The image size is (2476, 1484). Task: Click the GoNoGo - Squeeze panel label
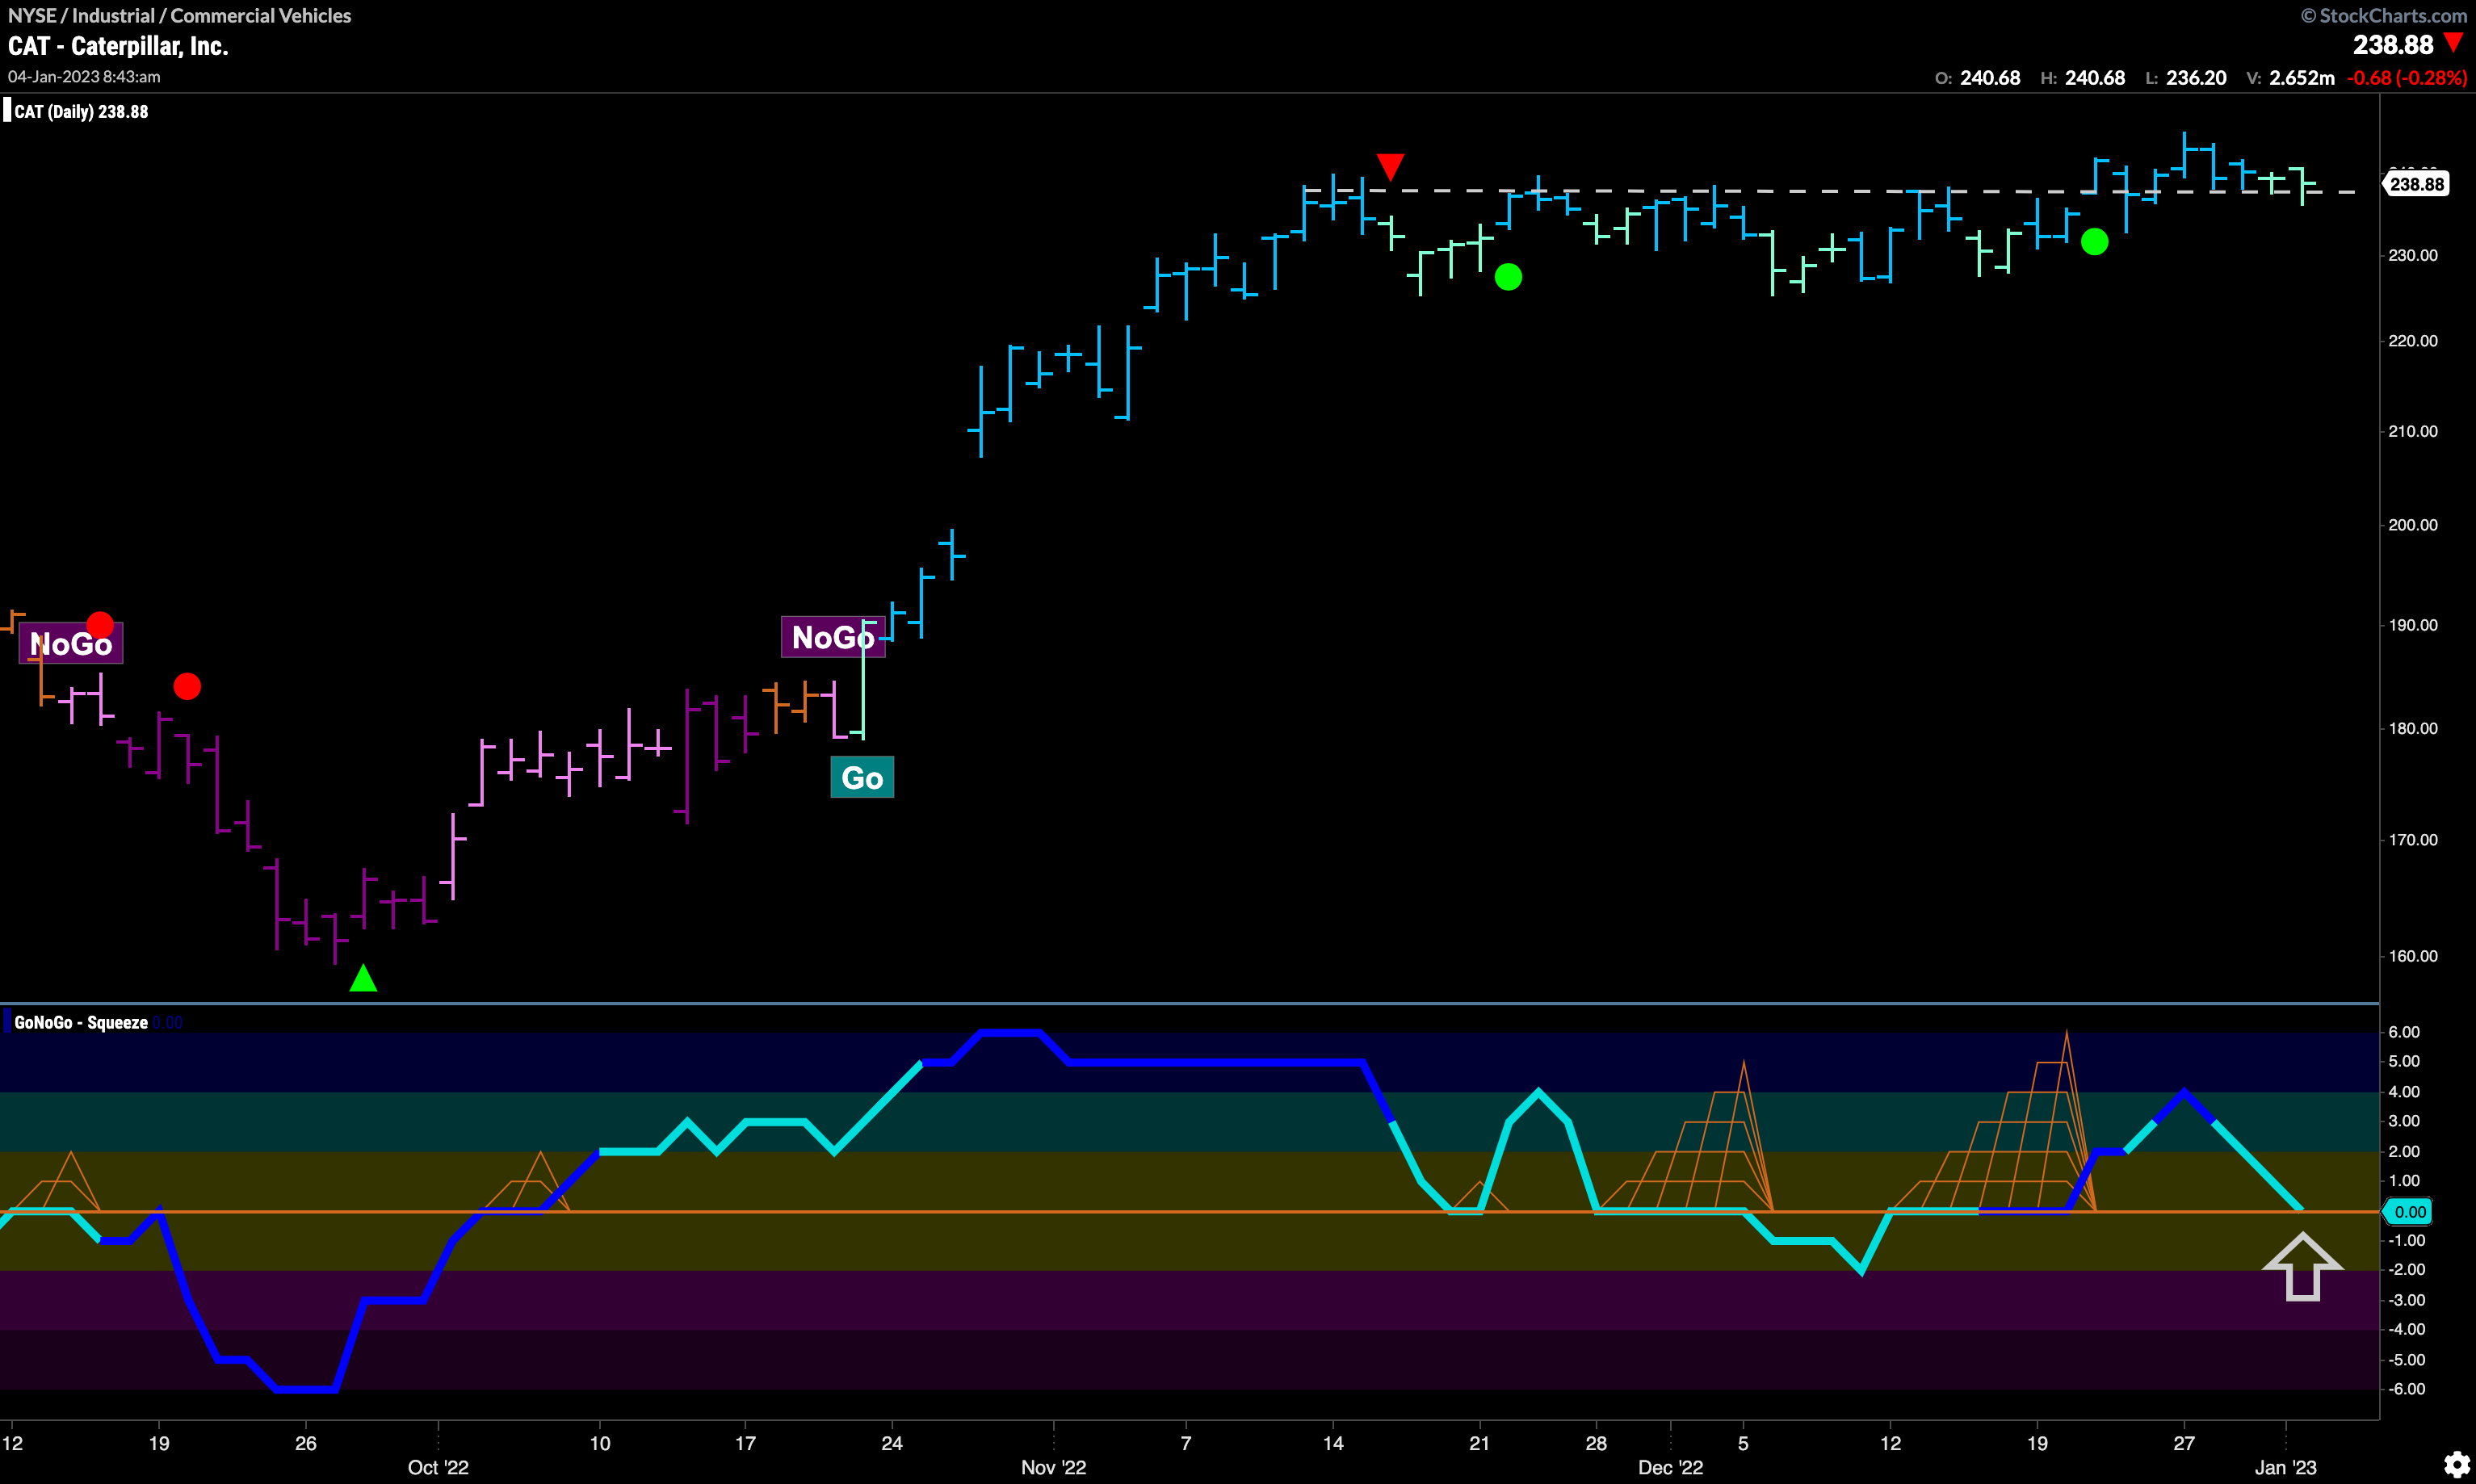click(81, 1022)
